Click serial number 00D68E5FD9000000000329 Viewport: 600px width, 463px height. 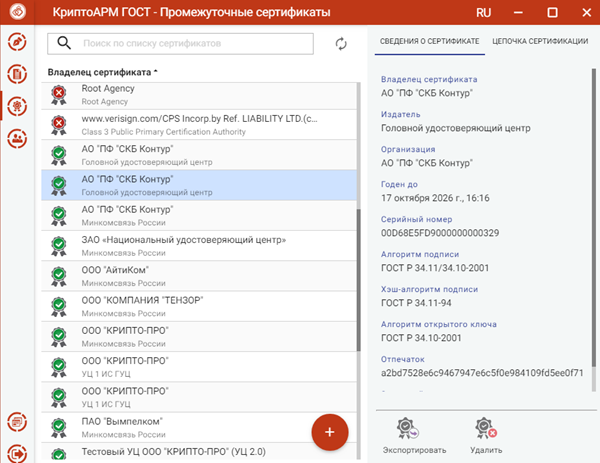[440, 233]
